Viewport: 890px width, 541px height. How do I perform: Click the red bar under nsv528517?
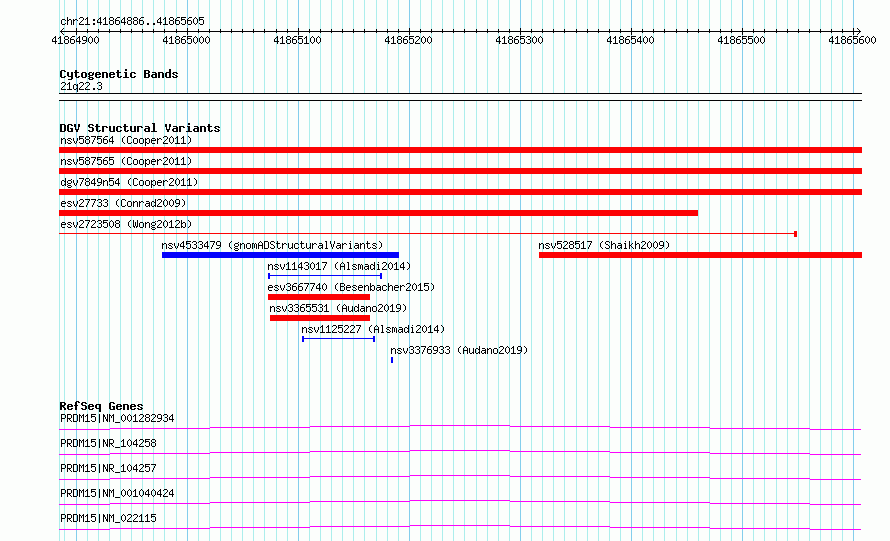click(700, 255)
